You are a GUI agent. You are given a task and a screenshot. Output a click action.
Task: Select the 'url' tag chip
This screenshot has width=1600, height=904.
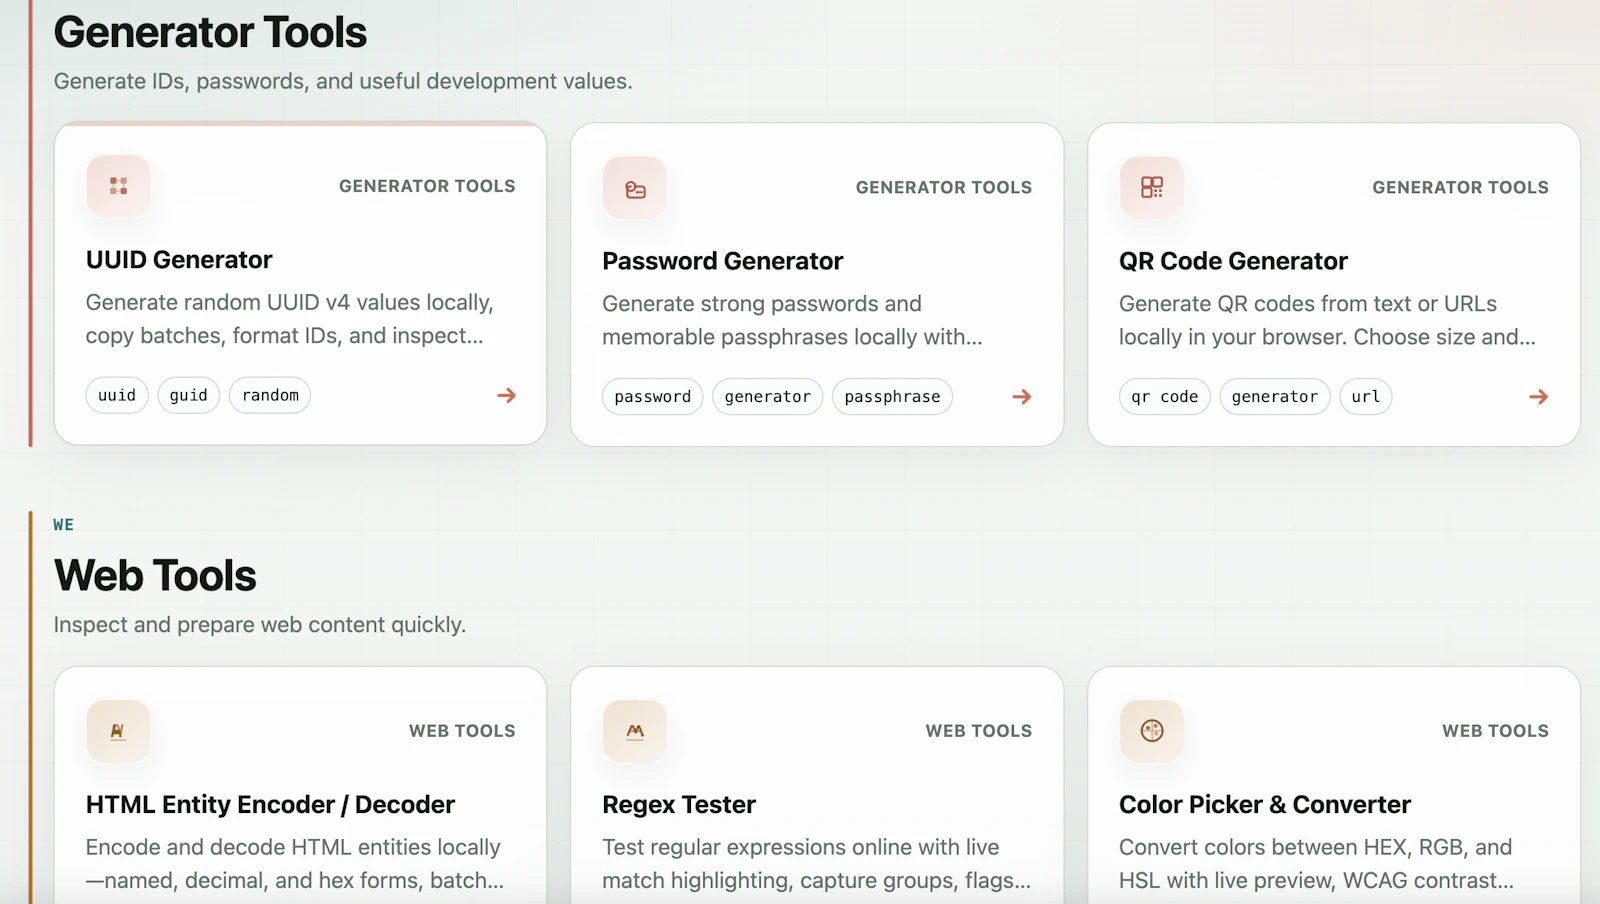1366,397
